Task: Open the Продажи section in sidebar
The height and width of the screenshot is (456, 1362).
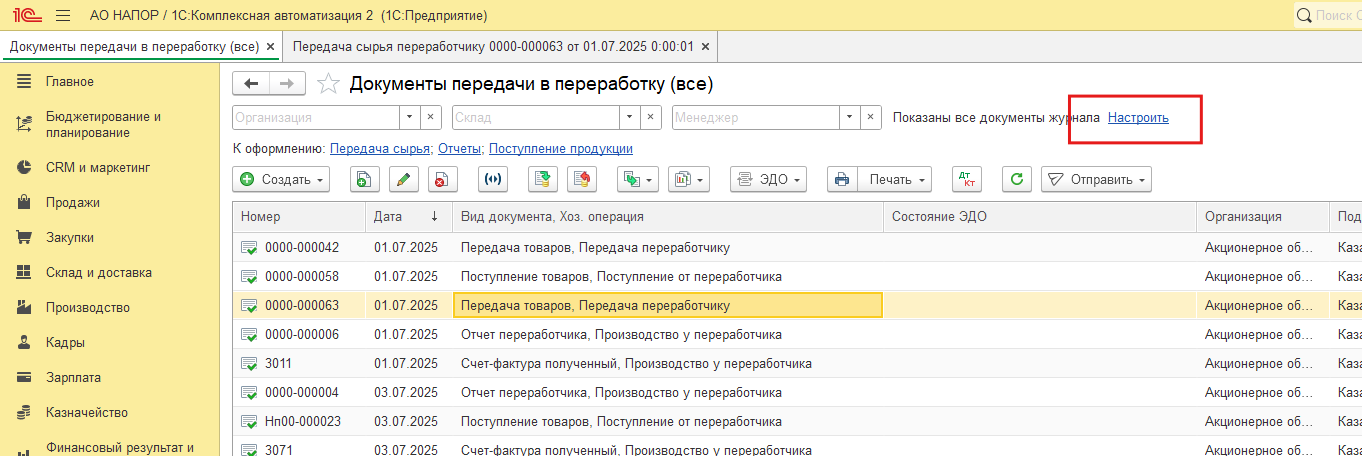Action: [72, 203]
